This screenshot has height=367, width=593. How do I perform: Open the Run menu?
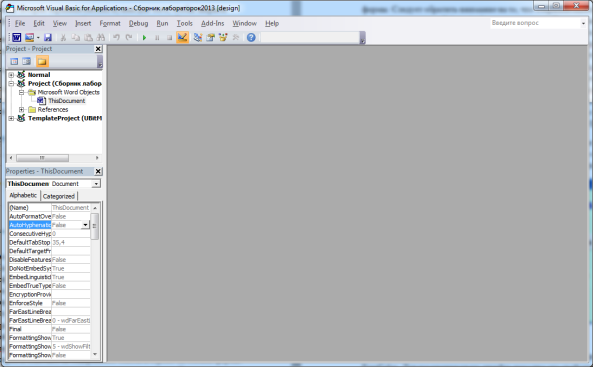click(x=162, y=23)
